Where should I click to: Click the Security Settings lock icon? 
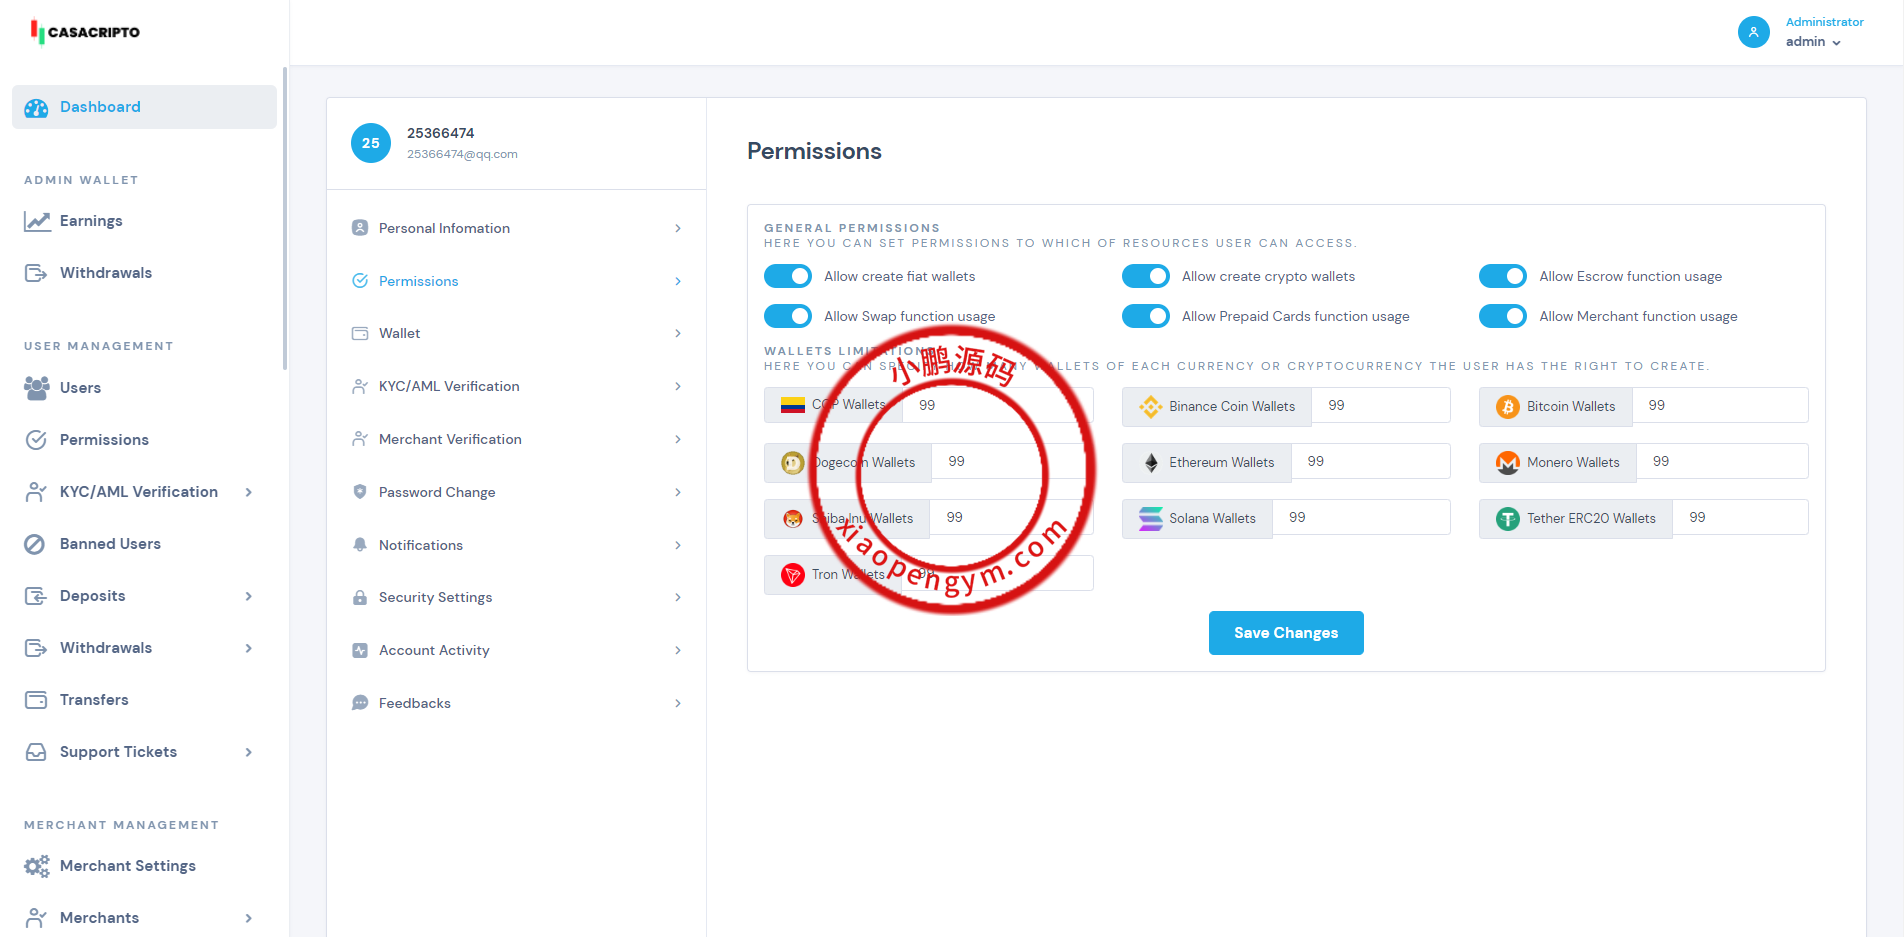pos(360,598)
